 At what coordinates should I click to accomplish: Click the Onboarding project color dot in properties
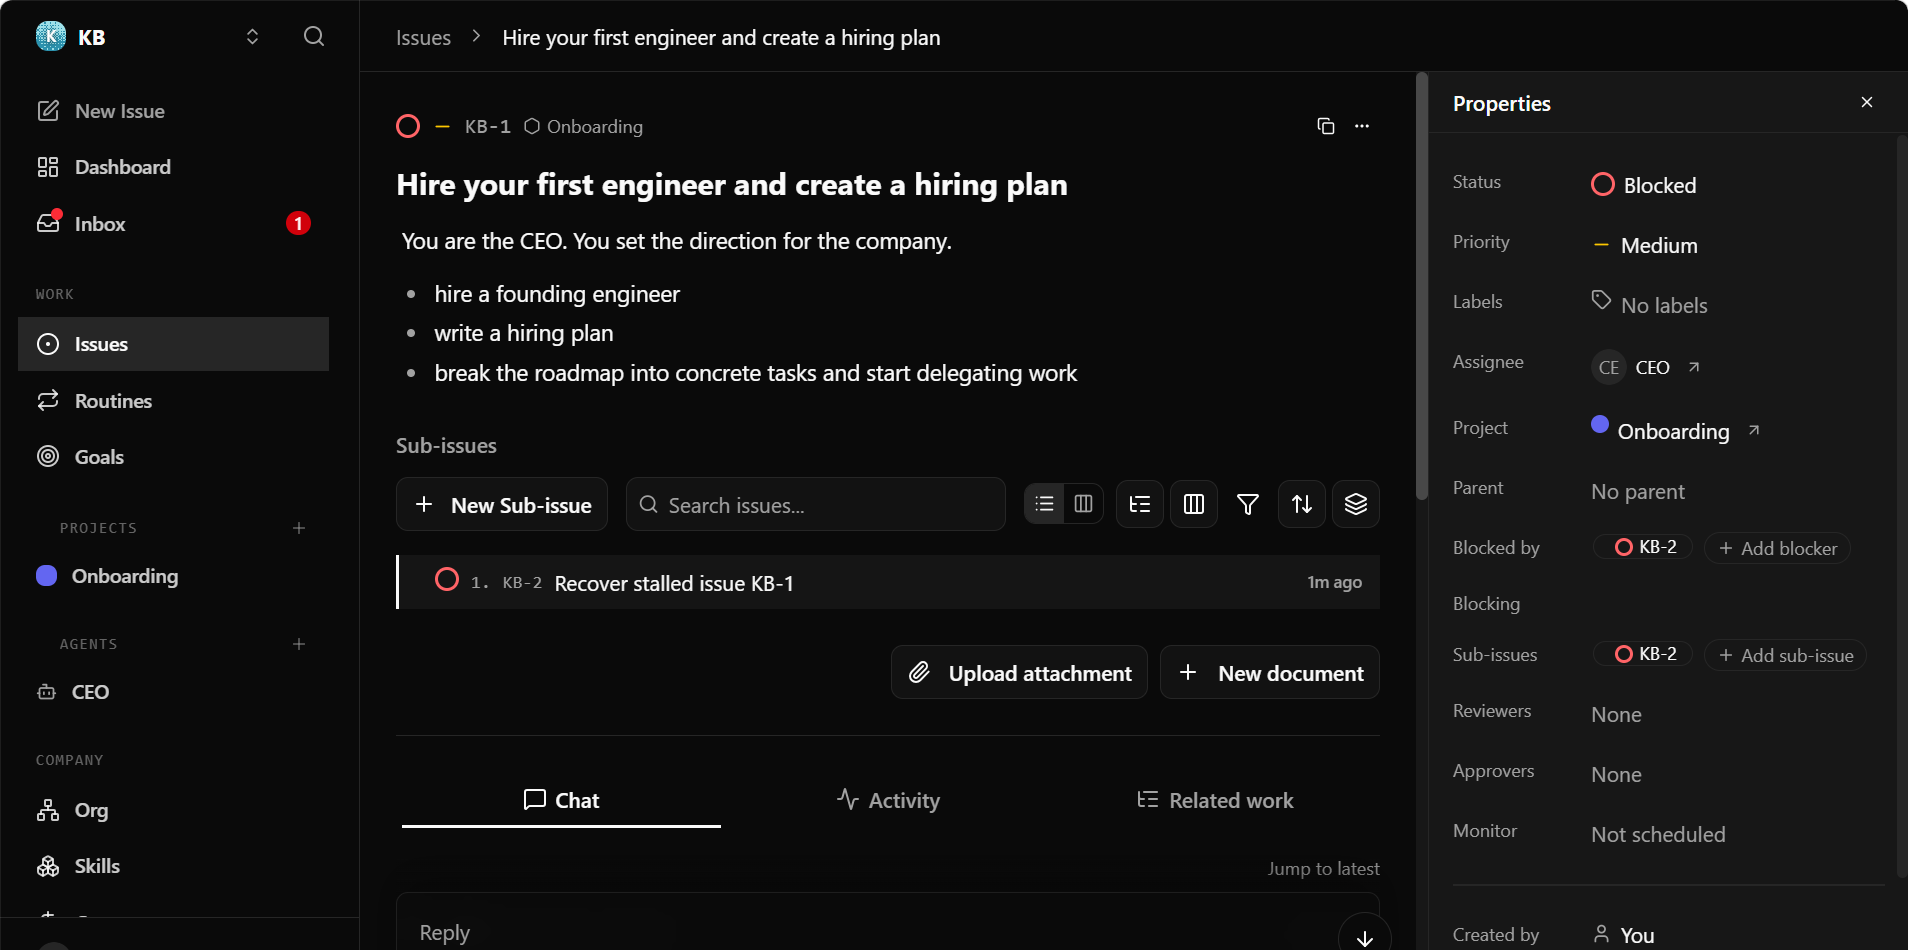click(1600, 424)
